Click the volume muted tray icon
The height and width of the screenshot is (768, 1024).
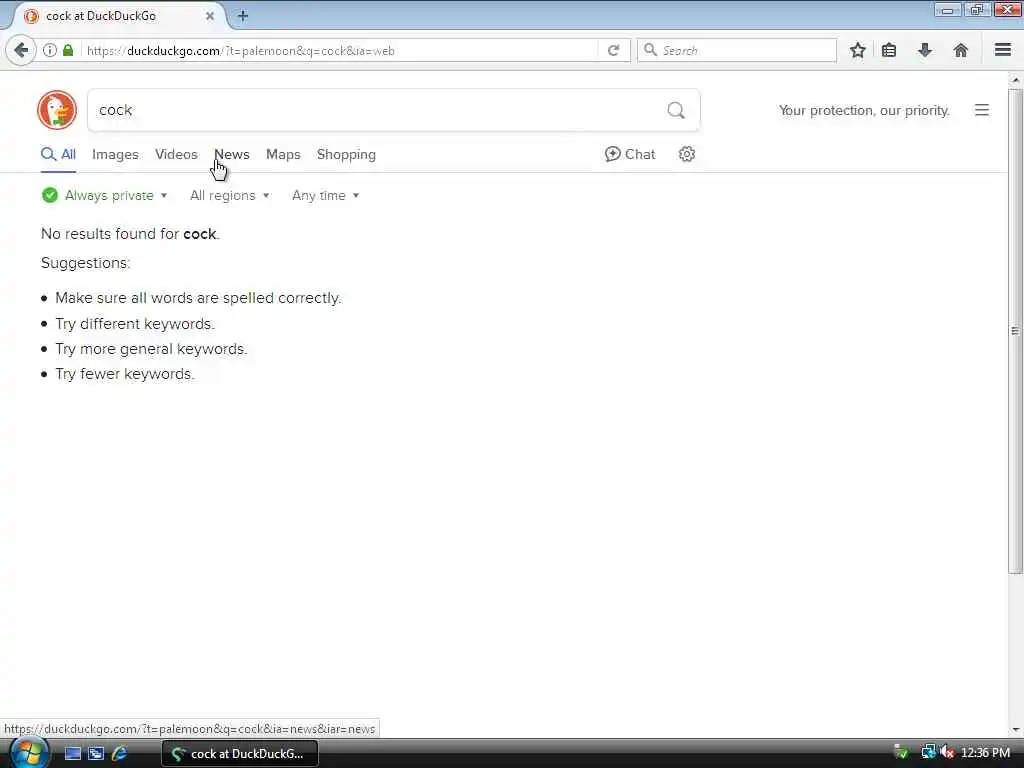(947, 753)
